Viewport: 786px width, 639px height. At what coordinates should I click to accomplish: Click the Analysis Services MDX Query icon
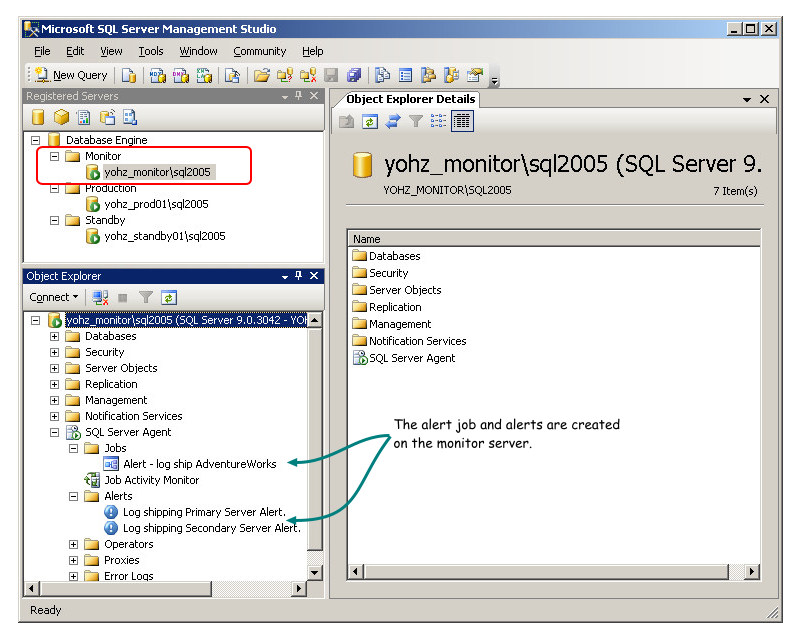tap(157, 75)
